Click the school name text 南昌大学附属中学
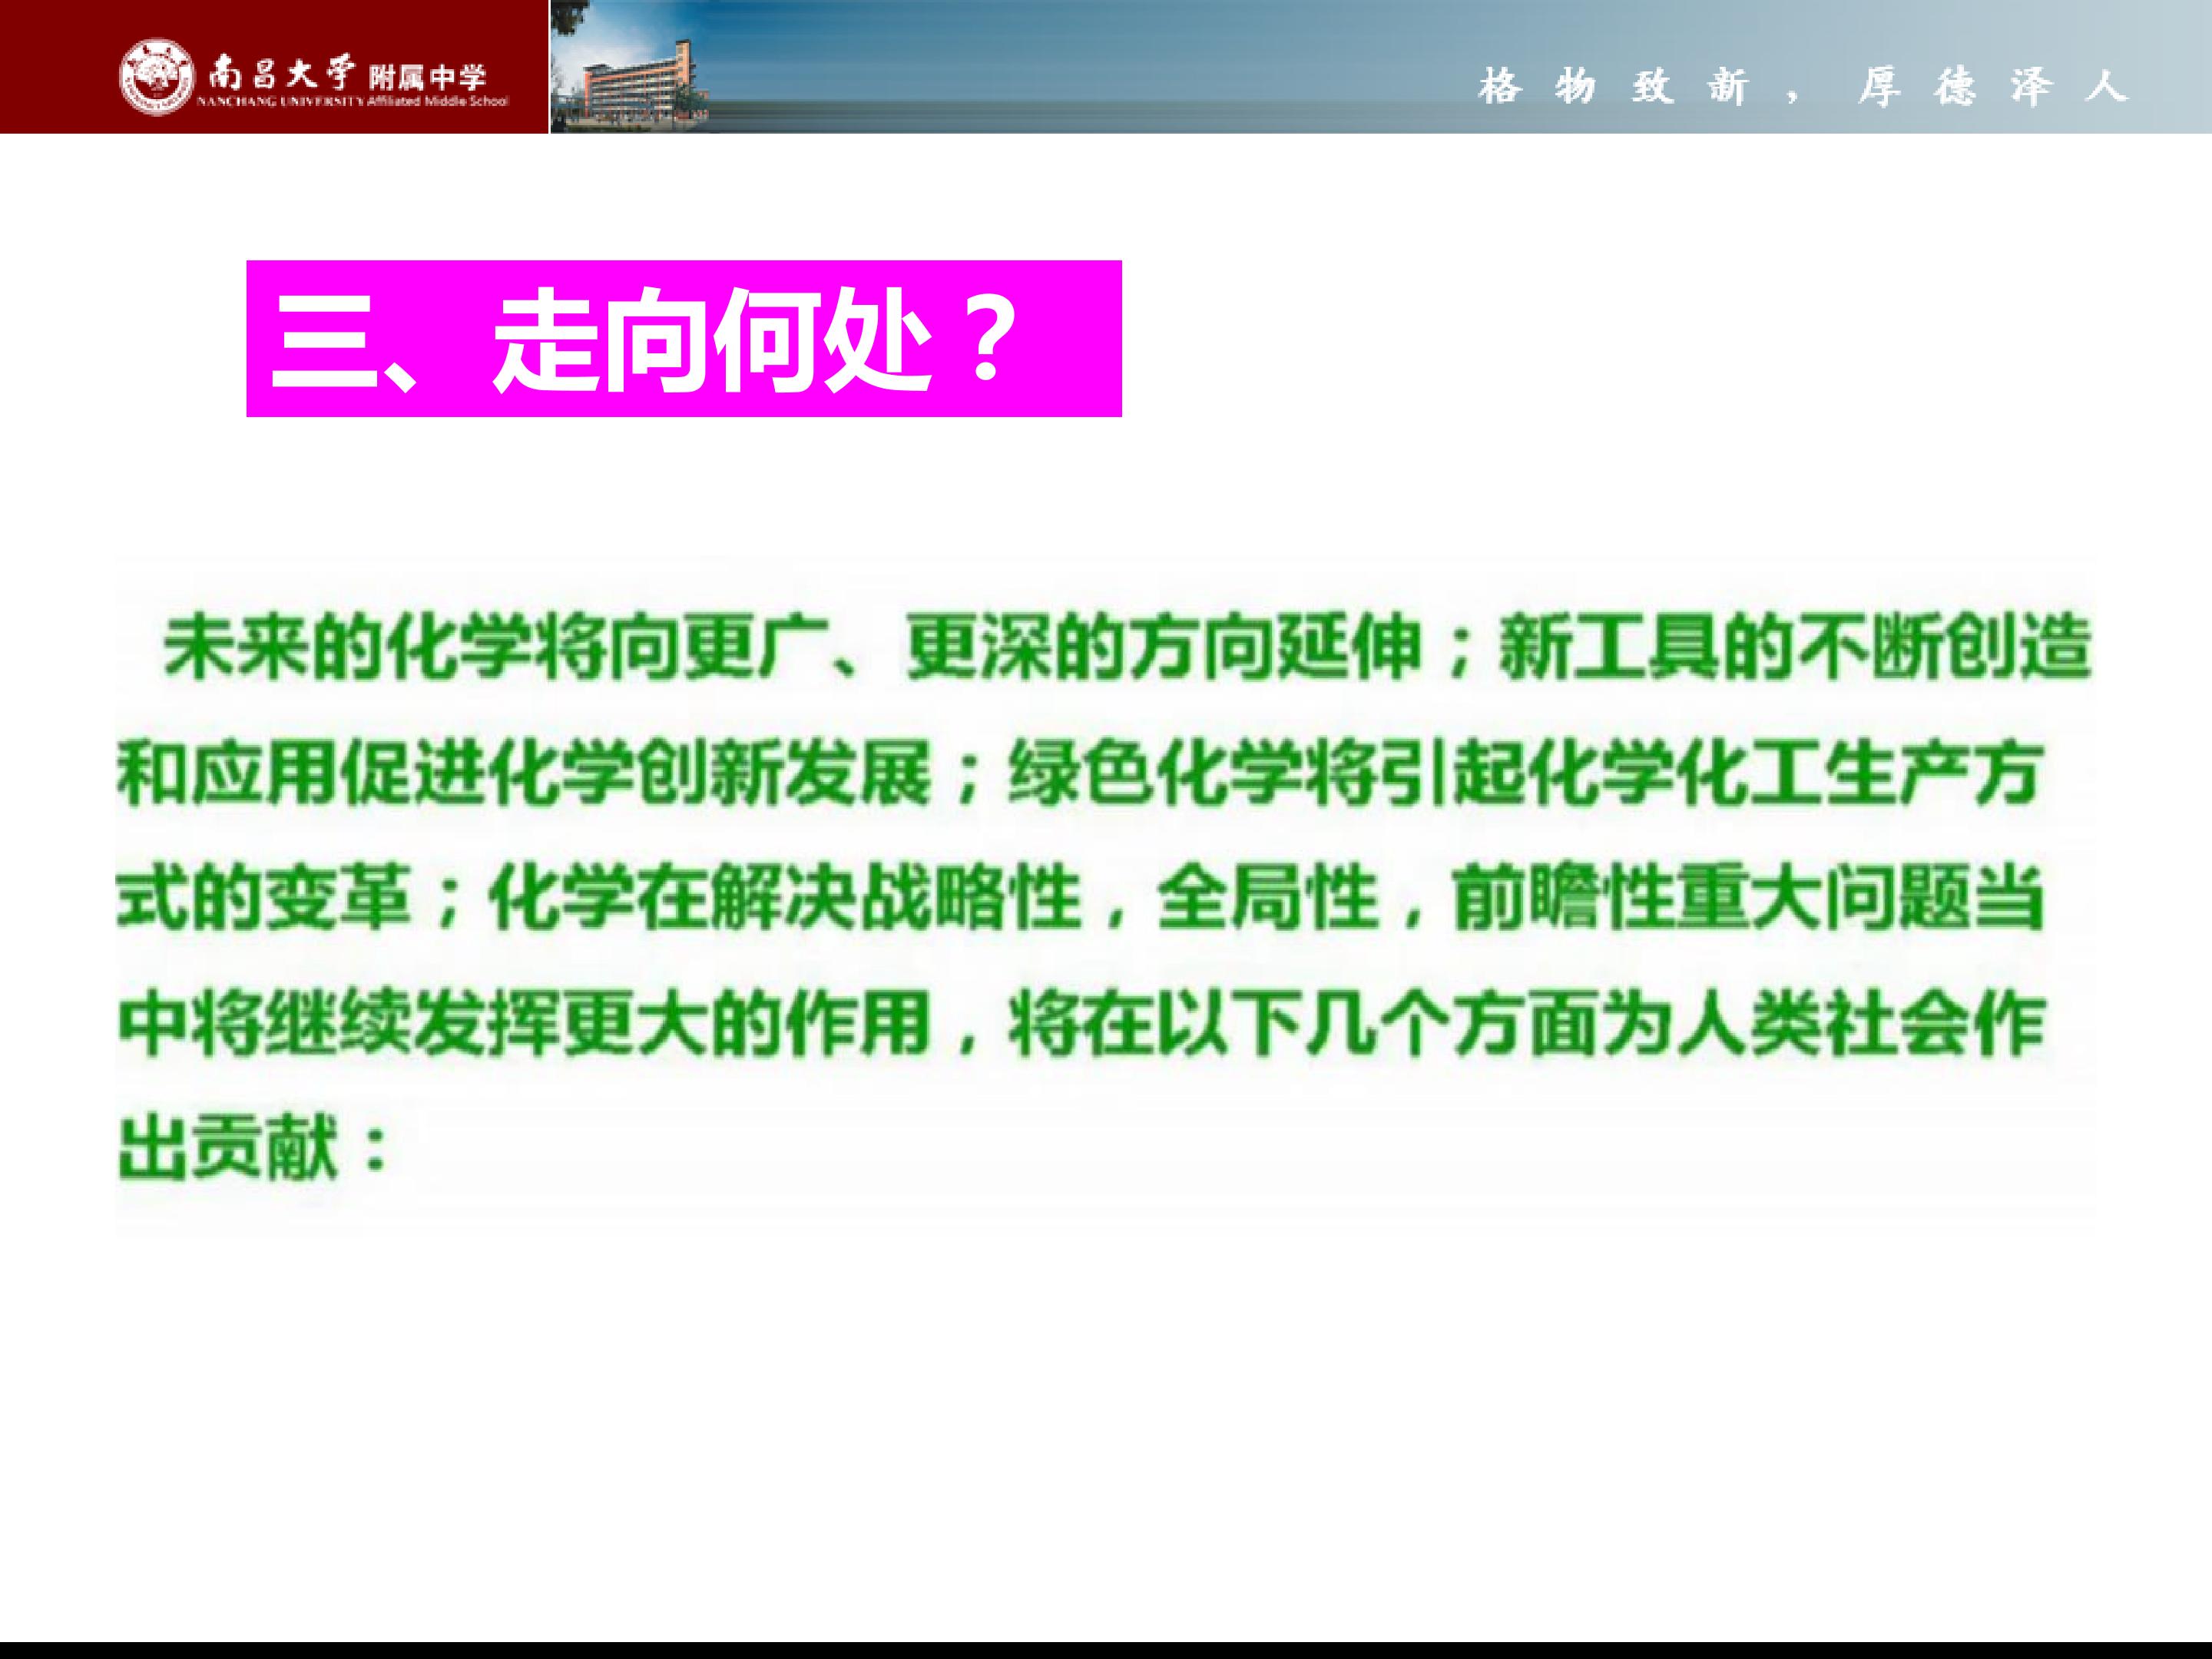Screen dimensions: 2212x1659 coord(348,75)
